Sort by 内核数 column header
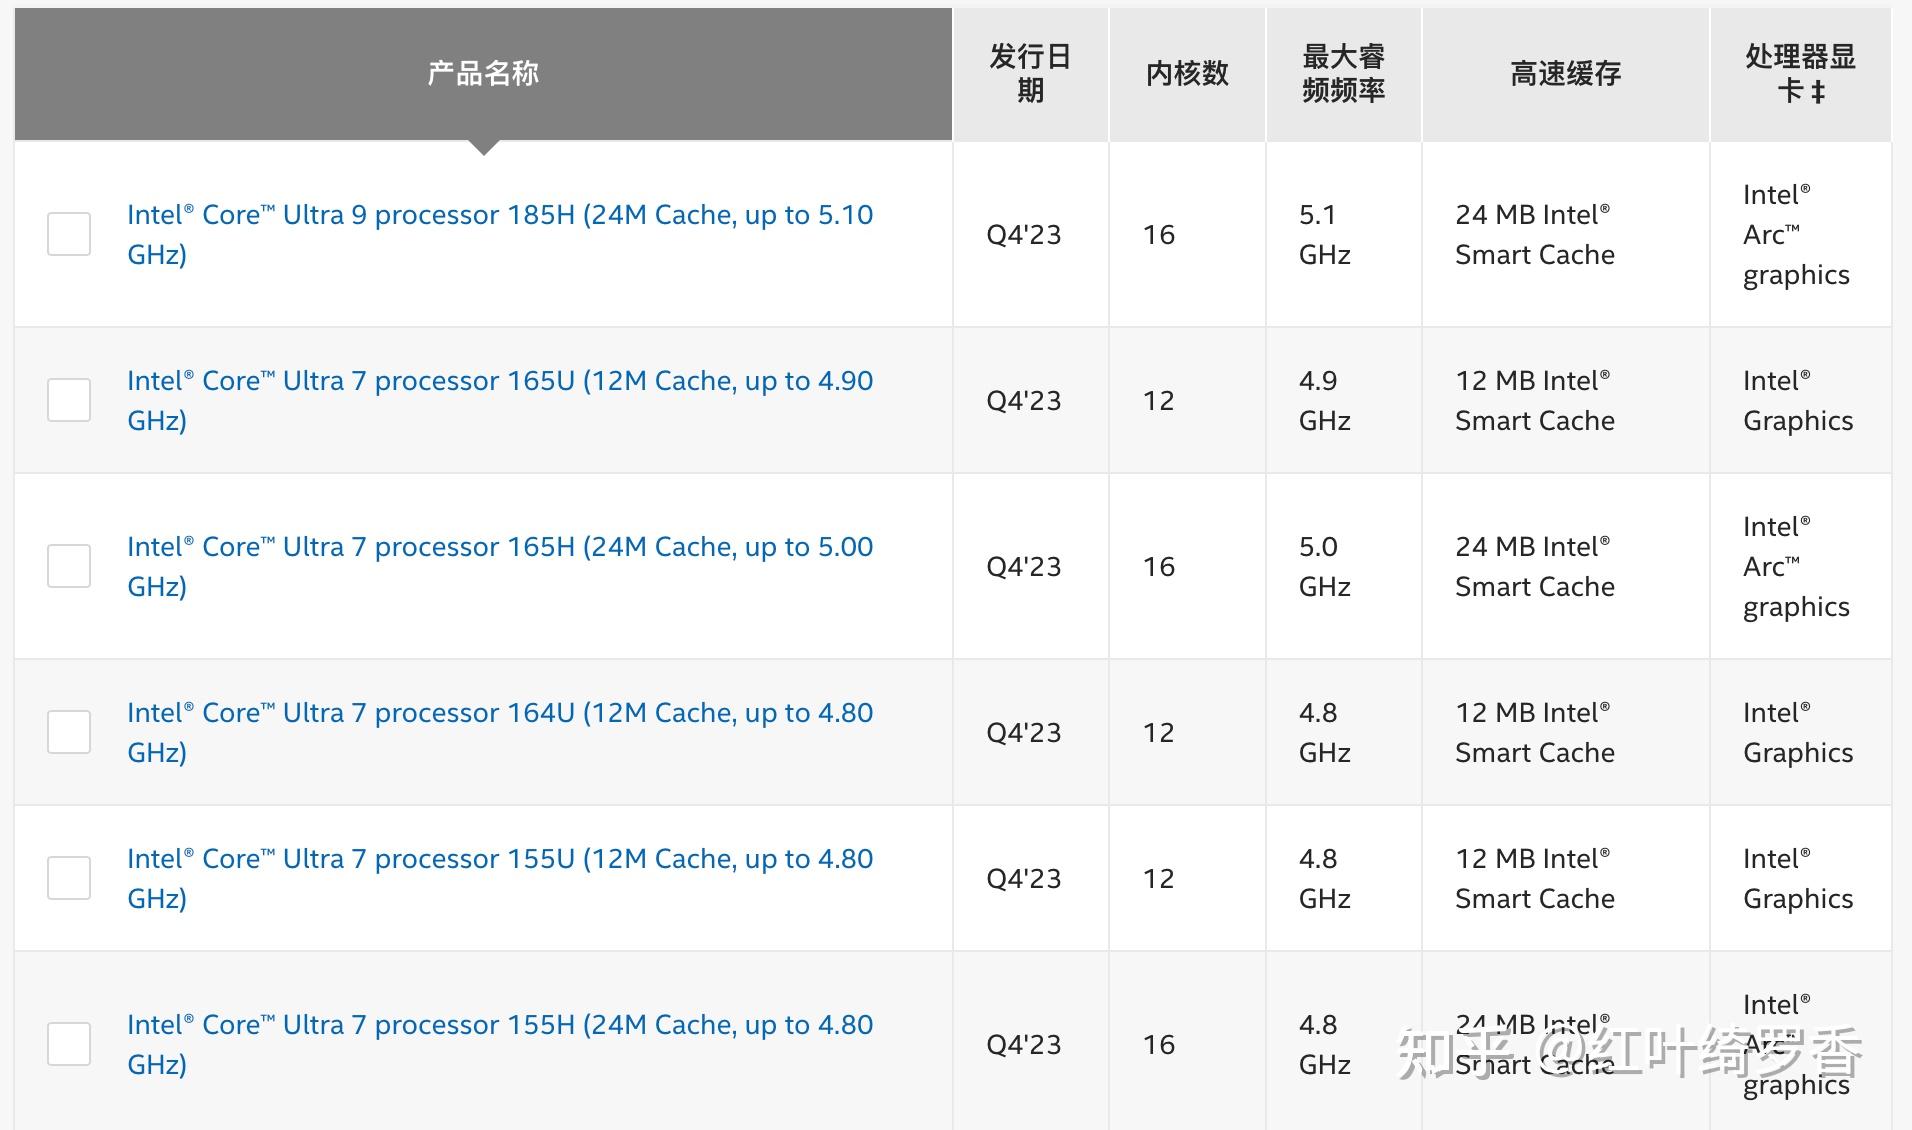Viewport: 1912px width, 1130px height. pyautogui.click(x=1187, y=73)
